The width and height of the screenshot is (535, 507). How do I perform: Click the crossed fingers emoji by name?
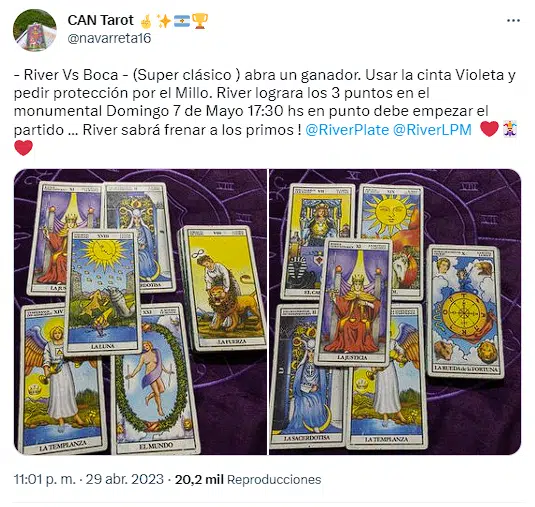pyautogui.click(x=146, y=21)
